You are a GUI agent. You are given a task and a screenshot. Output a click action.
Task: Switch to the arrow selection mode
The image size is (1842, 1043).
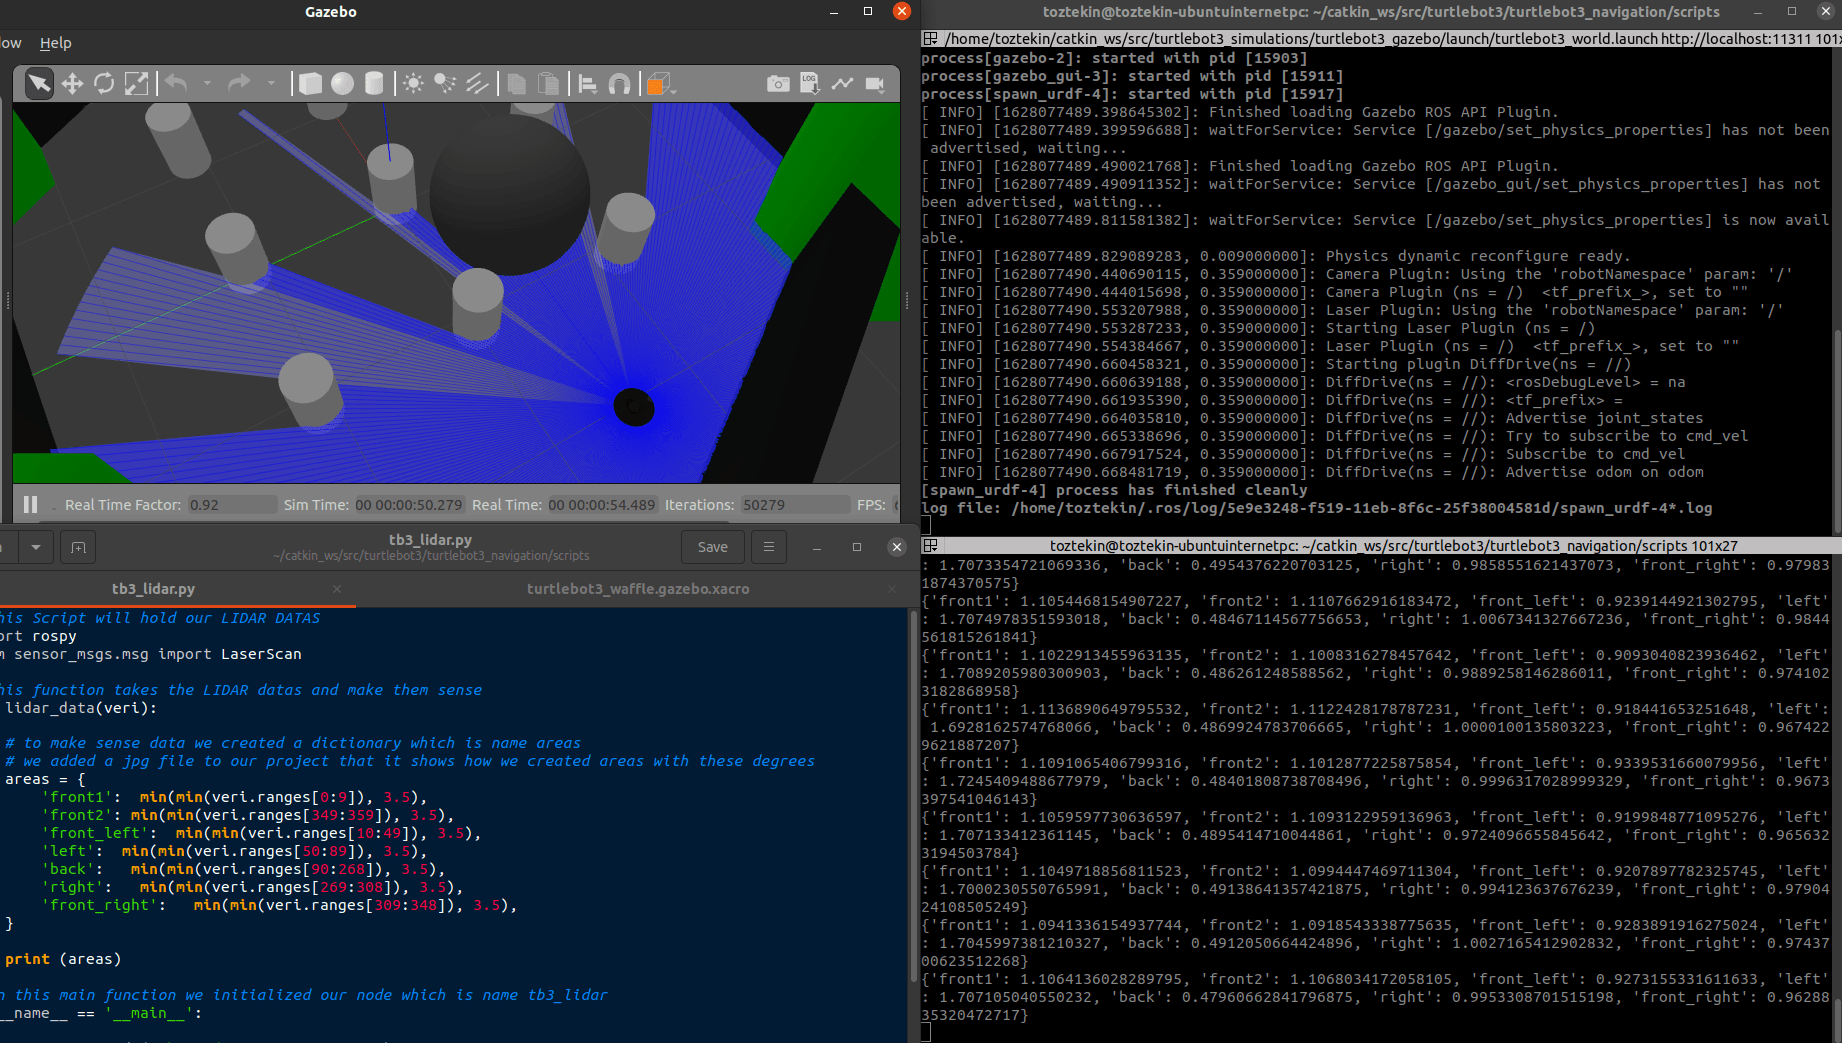coord(38,84)
